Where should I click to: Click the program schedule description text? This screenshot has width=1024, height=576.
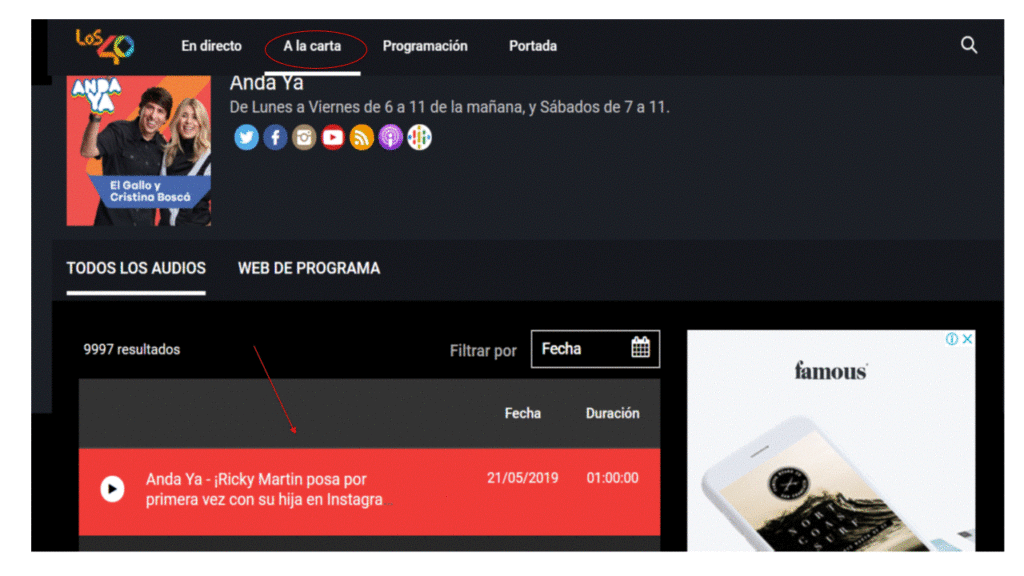click(449, 107)
